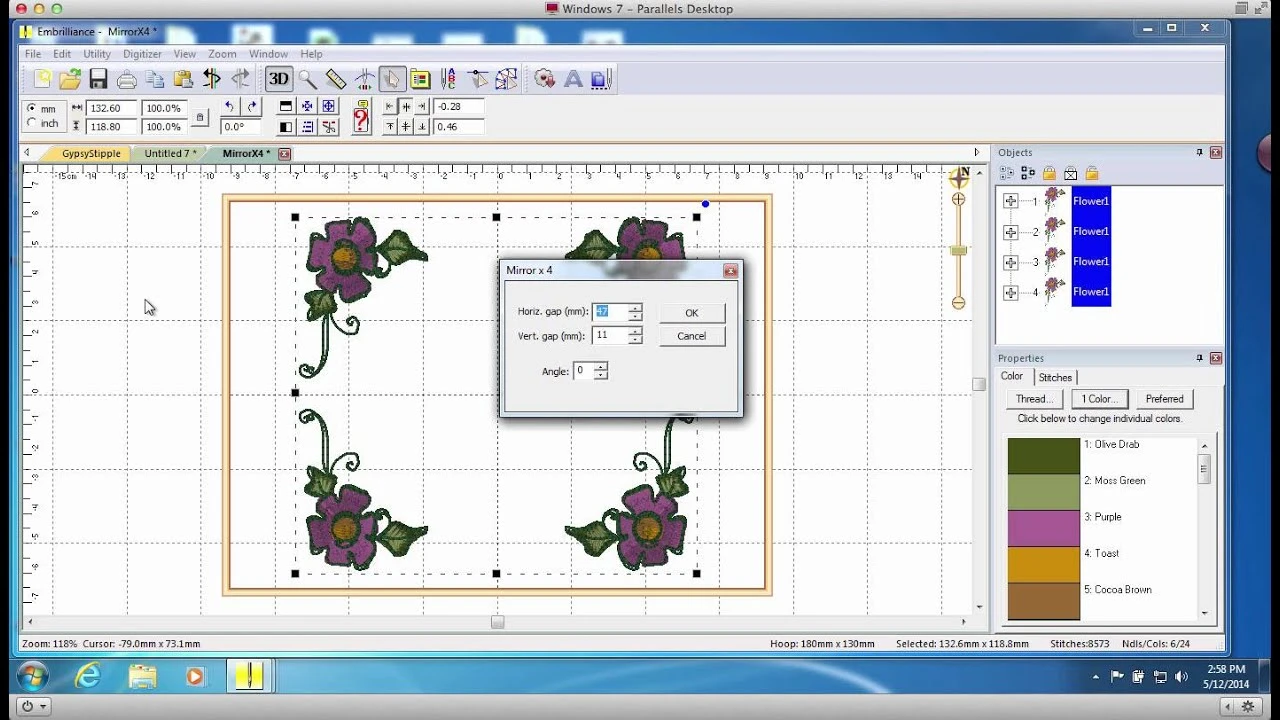This screenshot has width=1280, height=720.
Task: Switch to the GypsyStipple tab
Action: [x=91, y=154]
